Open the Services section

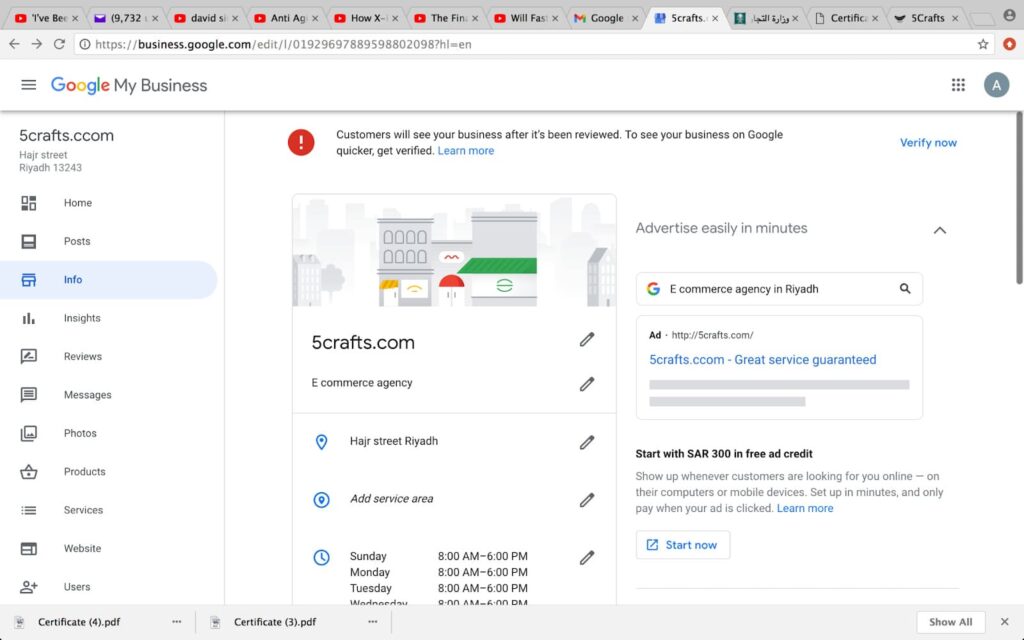pos(108,511)
